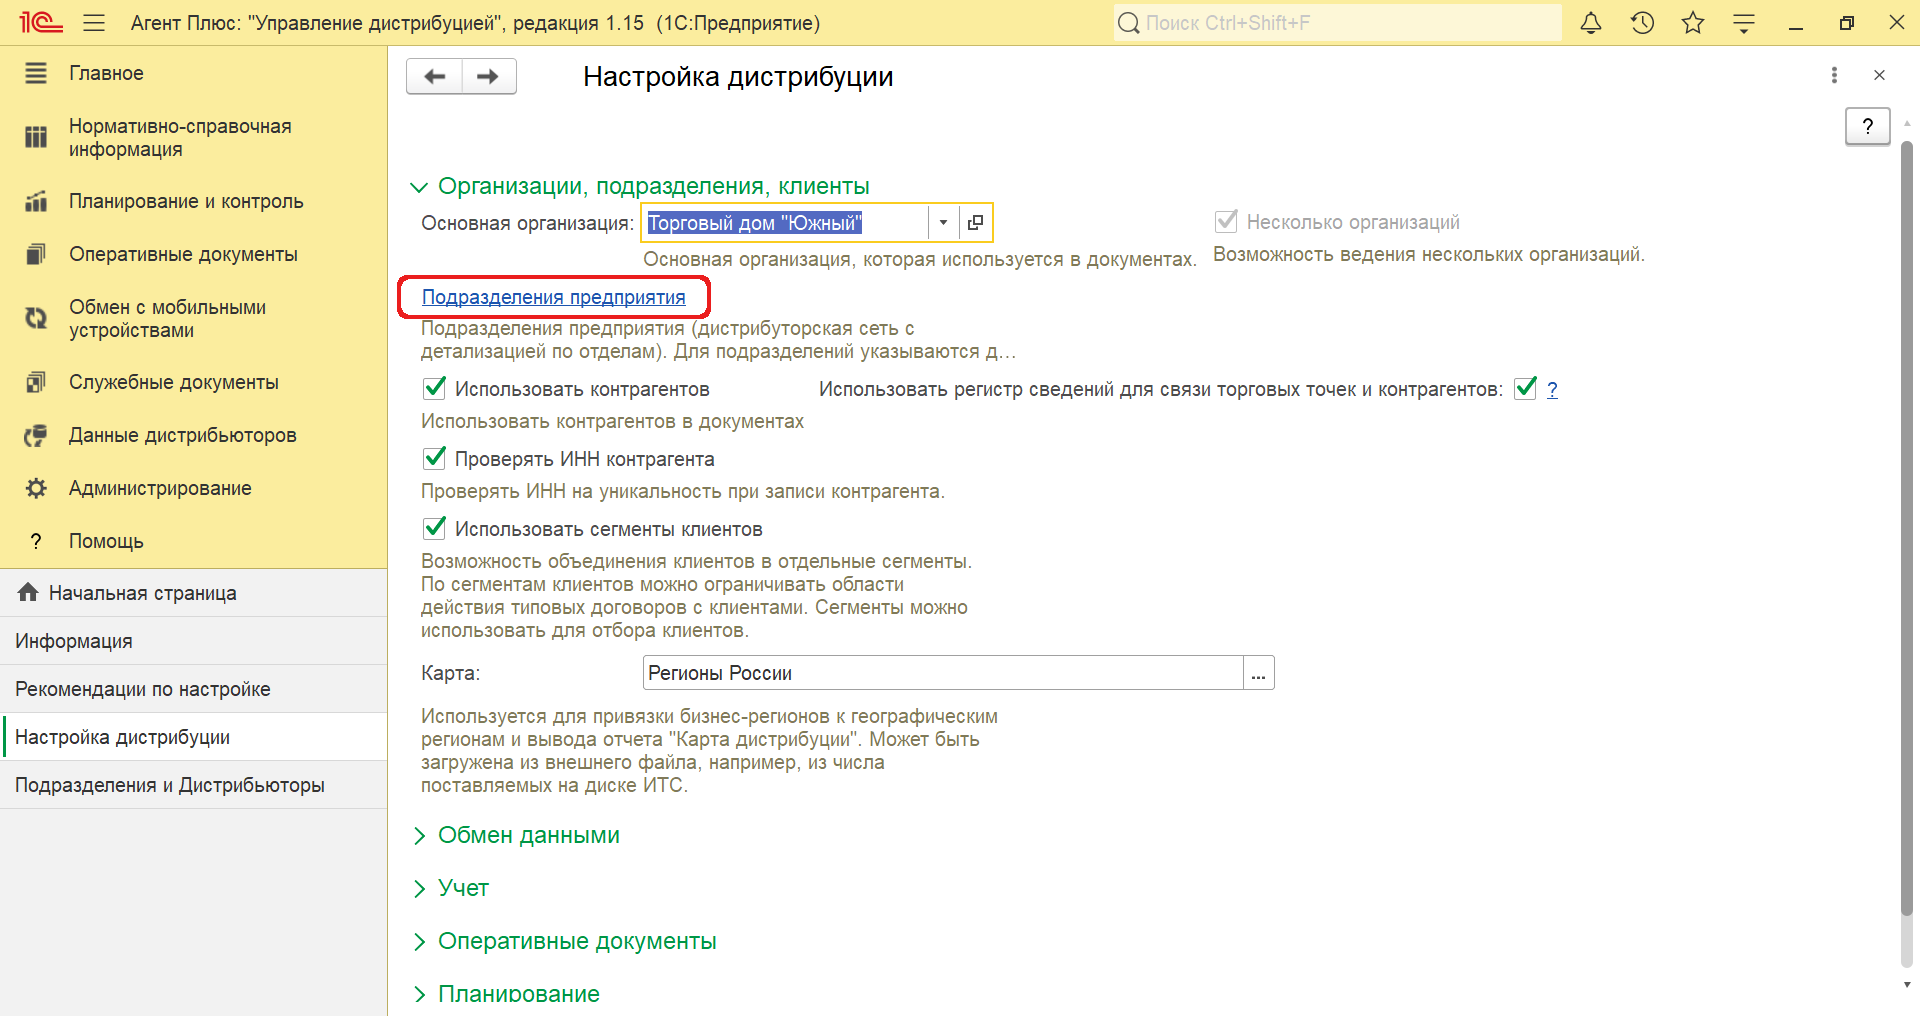Click the Карта field Регионы России
This screenshot has height=1016, width=1920.
click(x=943, y=673)
